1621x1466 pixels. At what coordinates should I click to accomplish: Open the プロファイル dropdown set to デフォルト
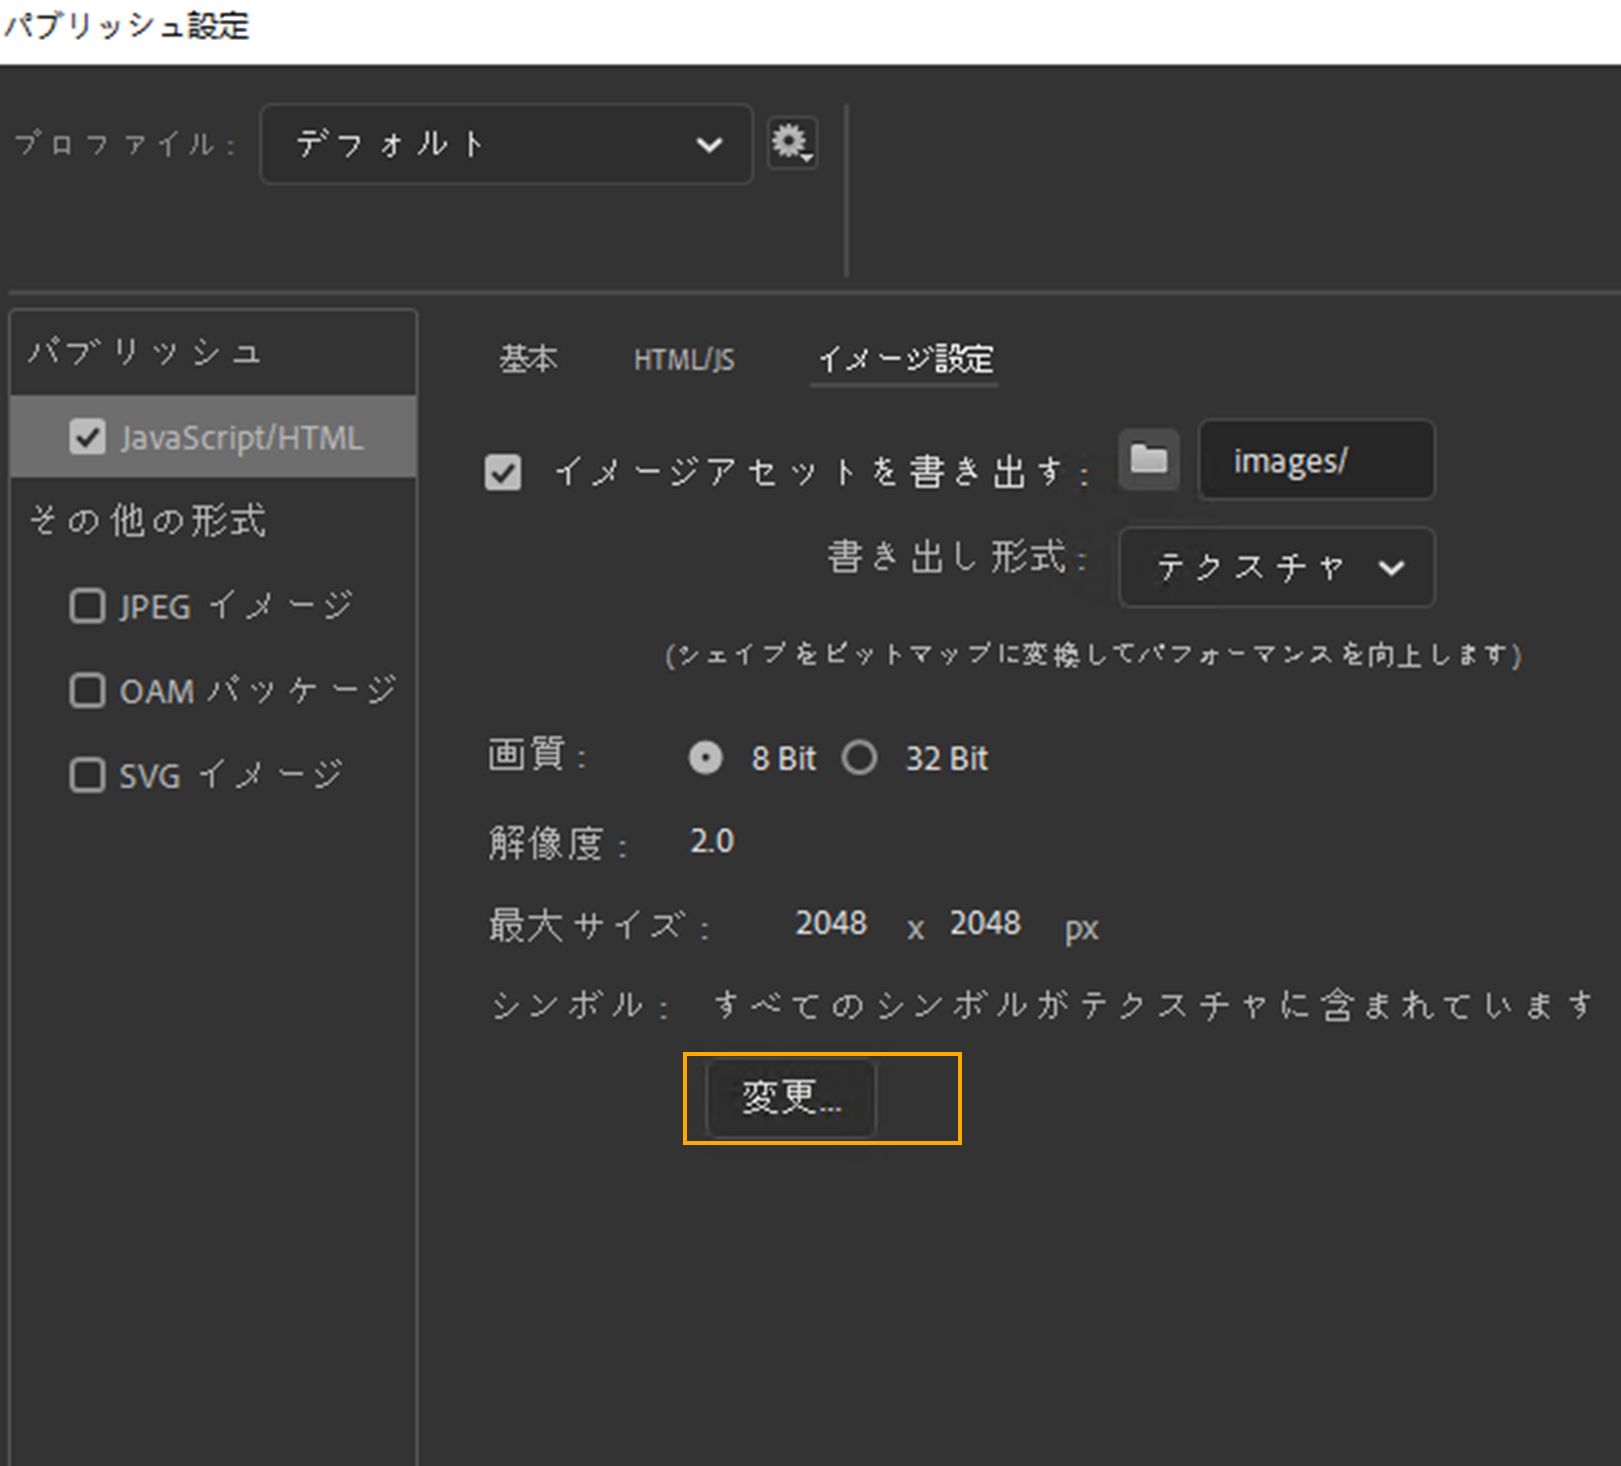point(506,144)
